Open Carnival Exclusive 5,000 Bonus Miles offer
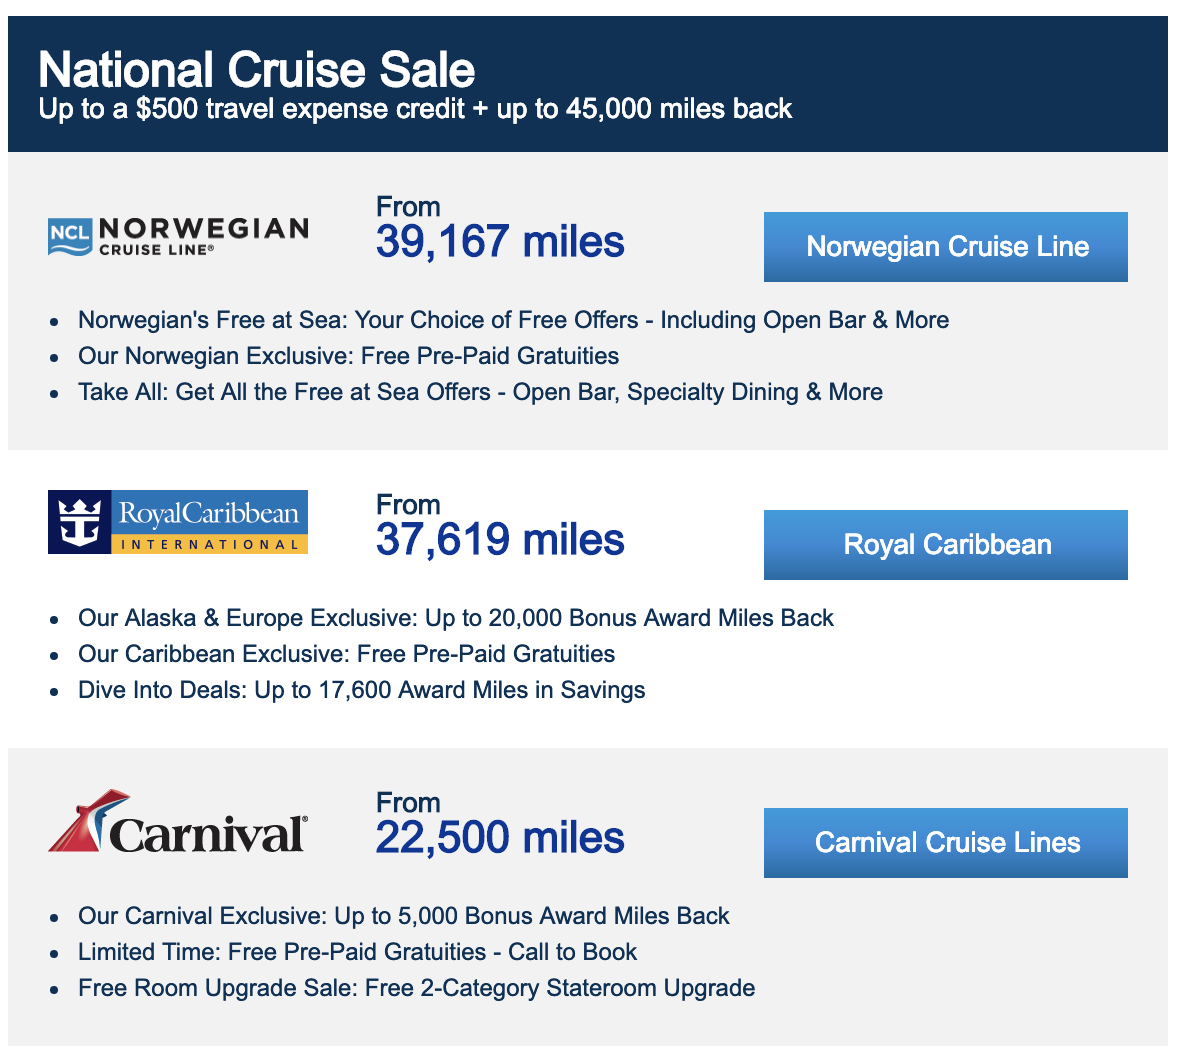The width and height of the screenshot is (1182, 1060). point(404,915)
